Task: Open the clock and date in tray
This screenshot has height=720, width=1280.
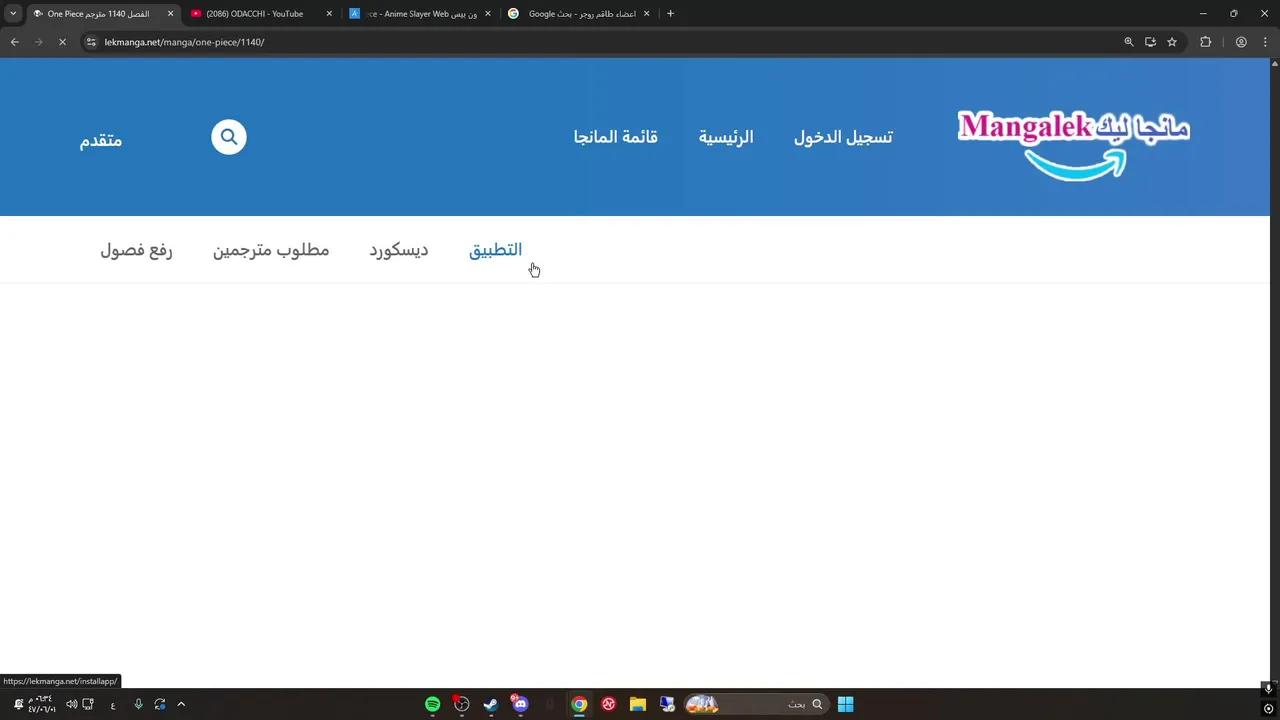Action: click(42, 704)
